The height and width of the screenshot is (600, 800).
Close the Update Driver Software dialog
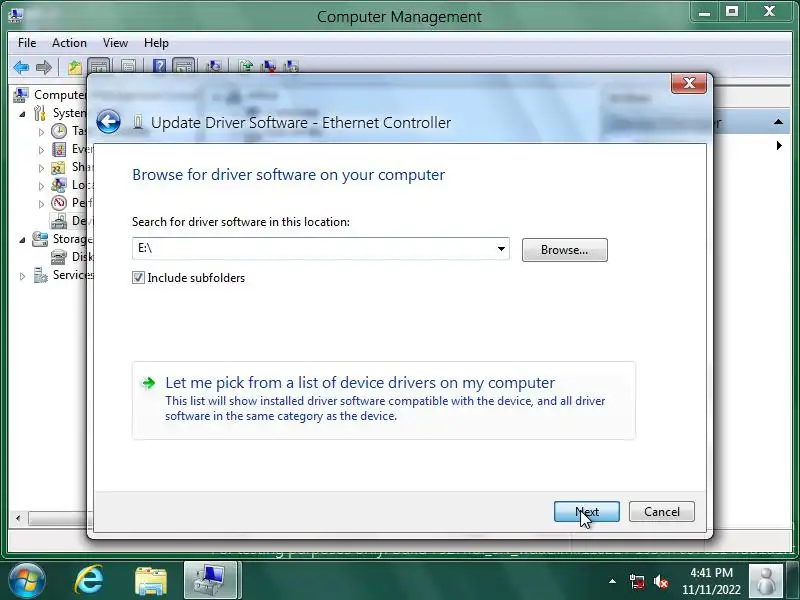click(689, 83)
